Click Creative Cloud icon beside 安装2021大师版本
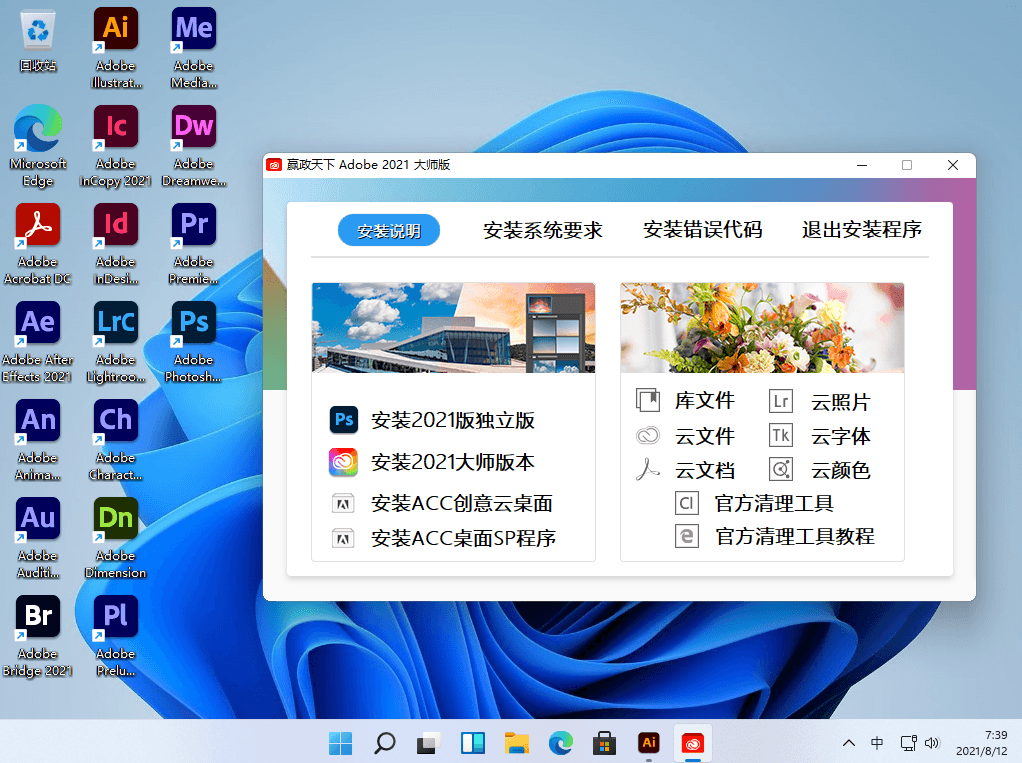 [x=343, y=461]
